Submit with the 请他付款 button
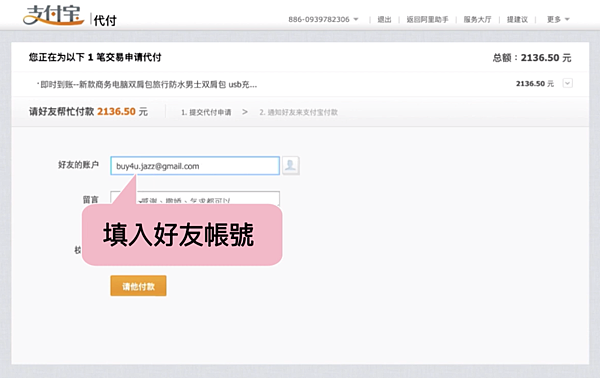Image resolution: width=600 pixels, height=378 pixels. click(138, 286)
